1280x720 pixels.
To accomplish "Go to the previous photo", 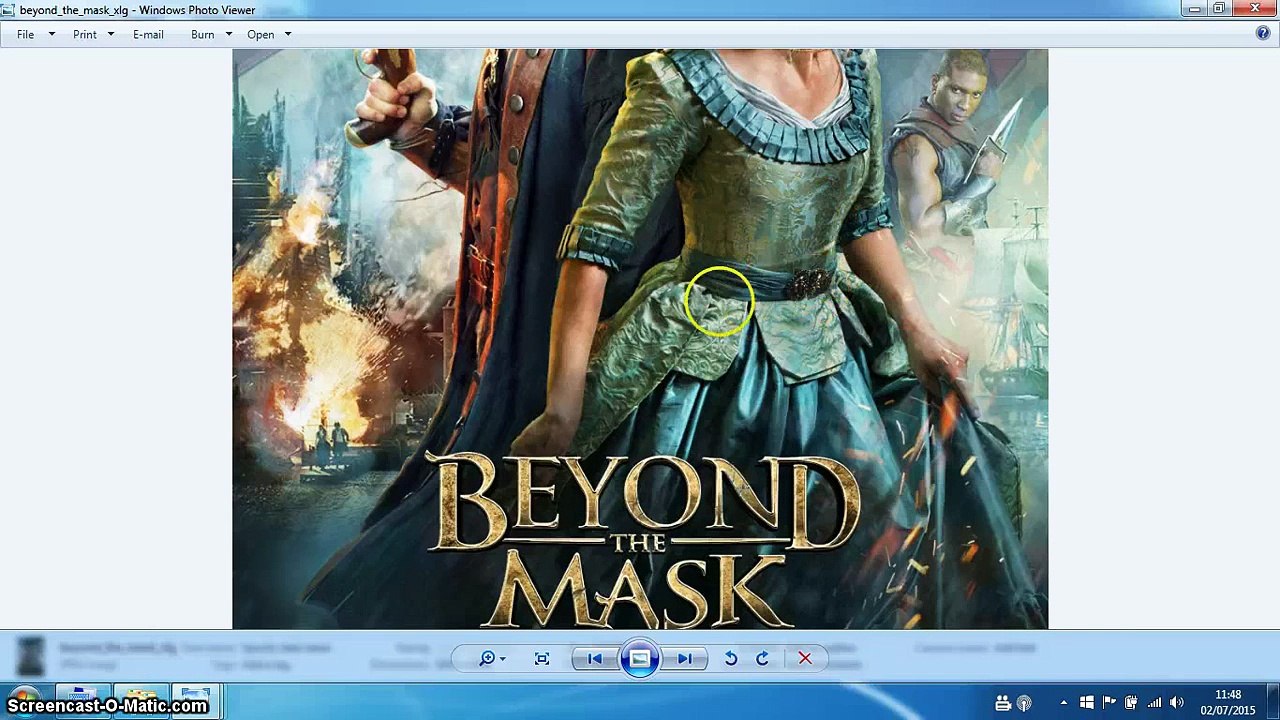I will click(594, 658).
